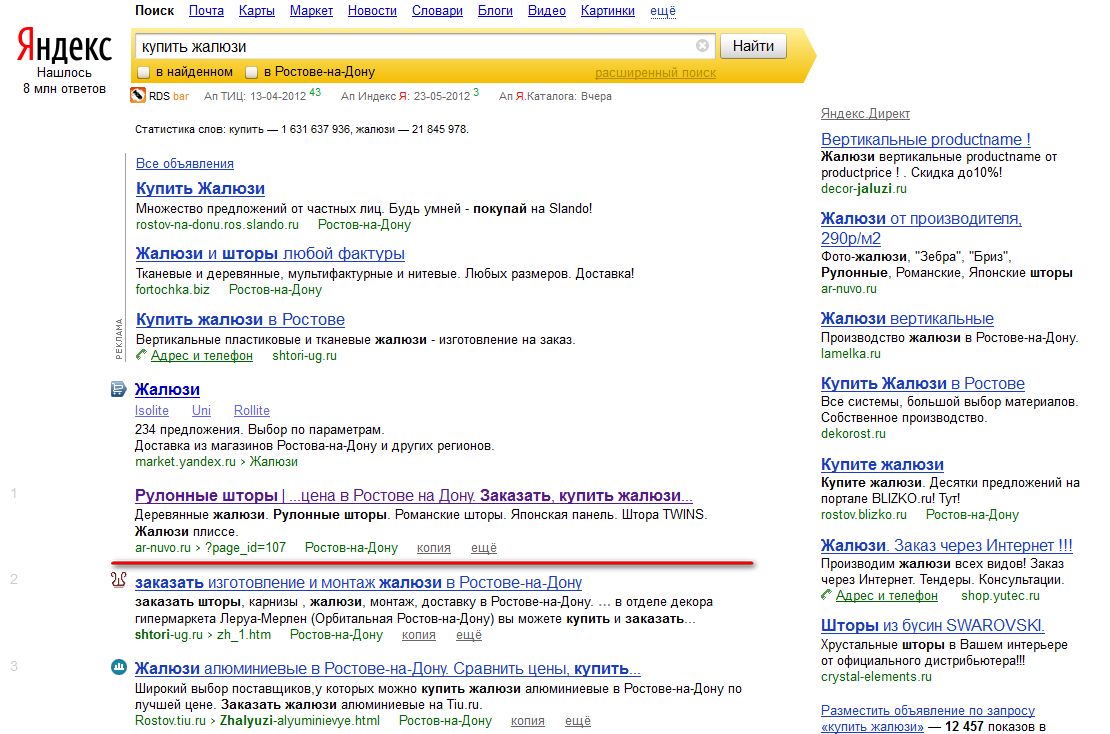Open the 'Все объявления' link
This screenshot has width=1110, height=734.
185,164
